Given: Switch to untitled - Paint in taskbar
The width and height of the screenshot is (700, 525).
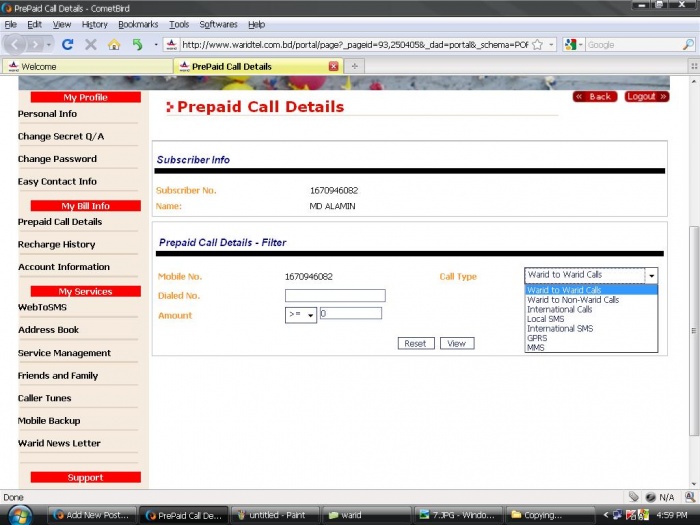Looking at the screenshot, I should (275, 515).
